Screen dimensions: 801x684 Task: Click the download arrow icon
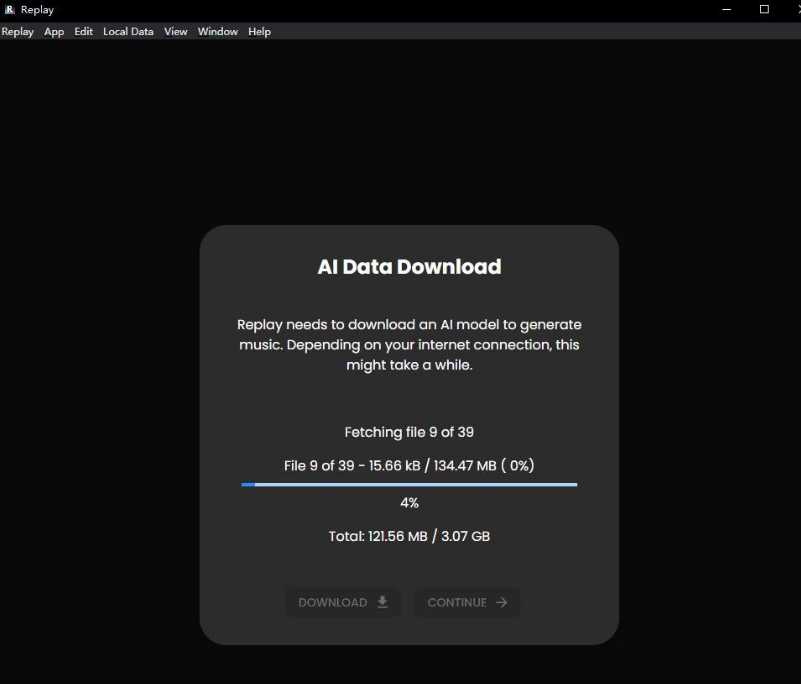(x=382, y=602)
